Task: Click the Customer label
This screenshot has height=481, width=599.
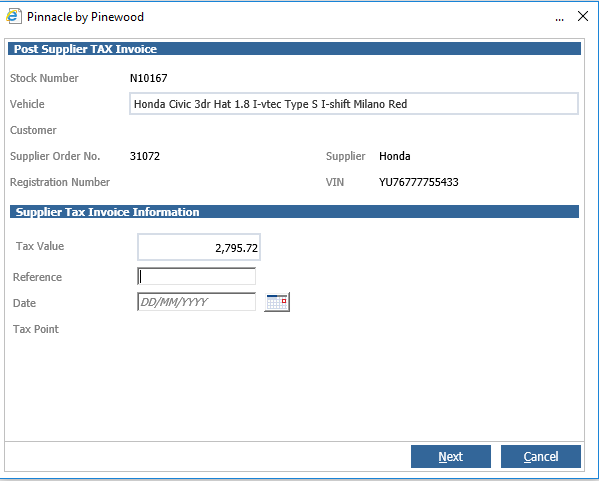Action: (33, 130)
